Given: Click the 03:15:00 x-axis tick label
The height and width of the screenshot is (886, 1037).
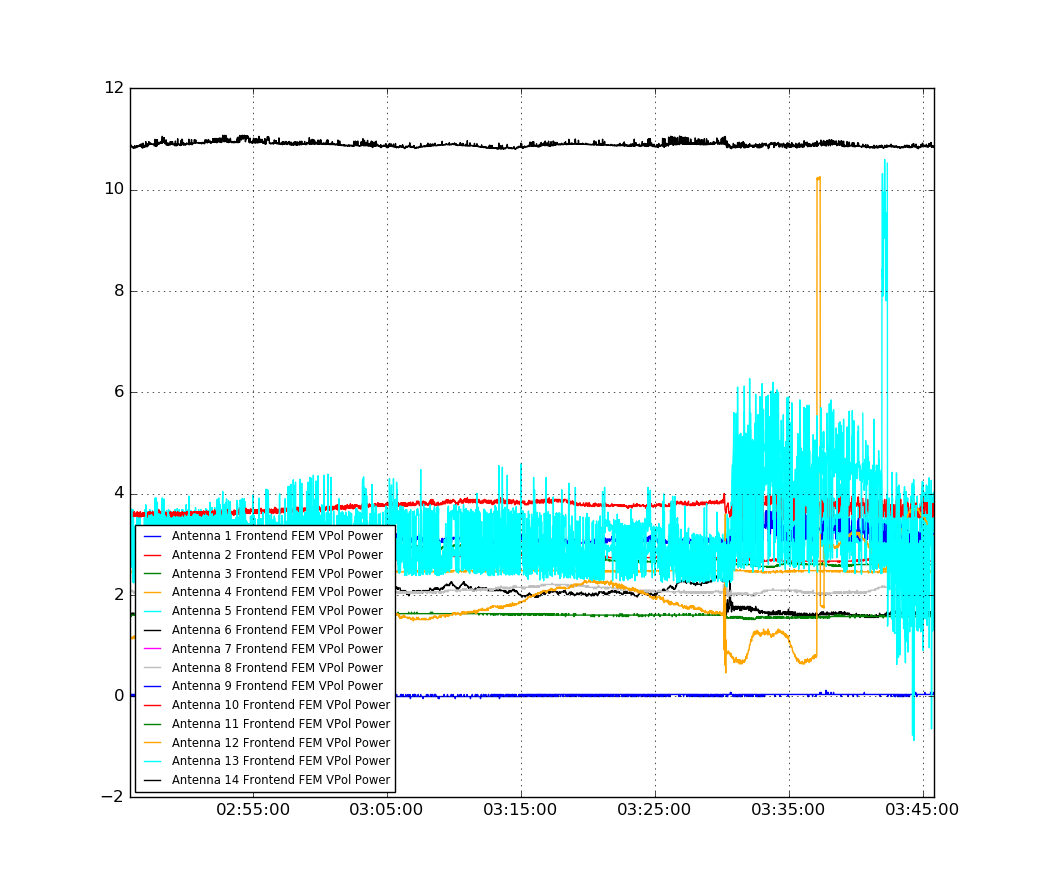Looking at the screenshot, I should point(520,809).
